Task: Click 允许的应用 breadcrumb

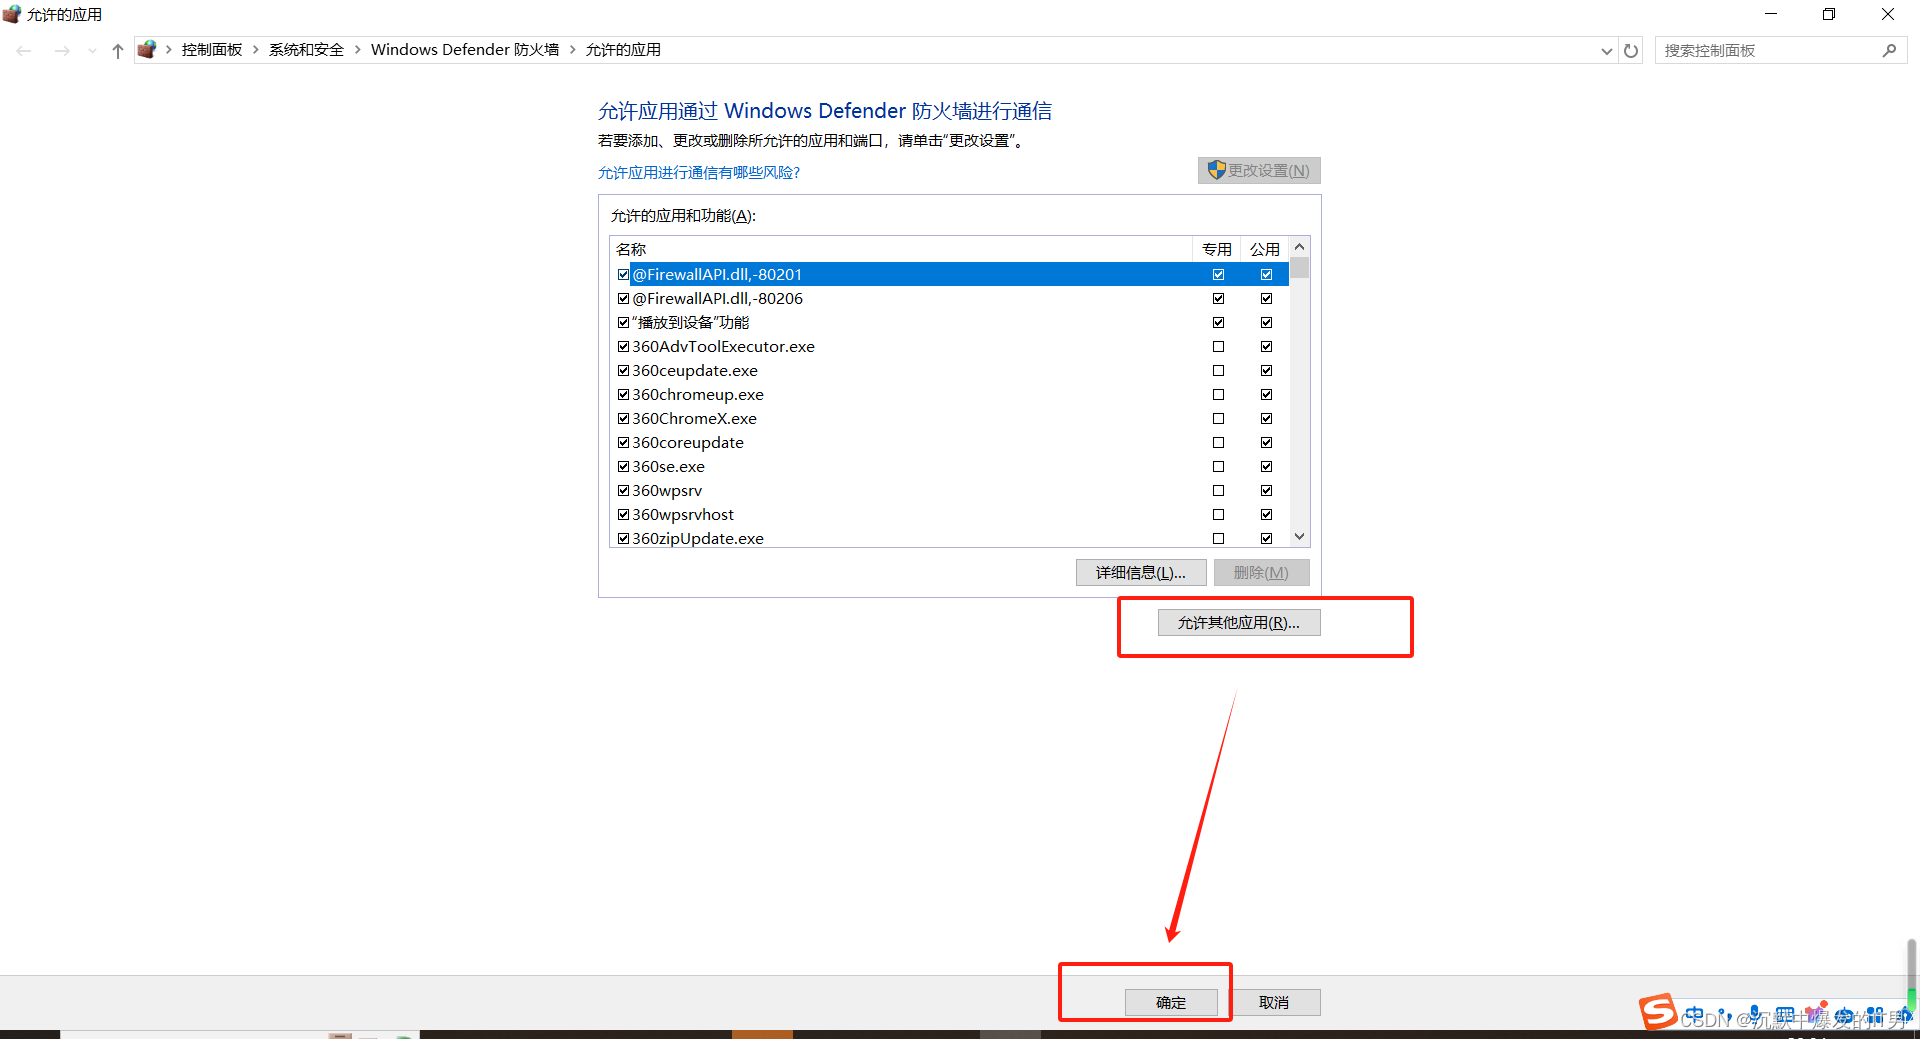Action: tap(623, 50)
